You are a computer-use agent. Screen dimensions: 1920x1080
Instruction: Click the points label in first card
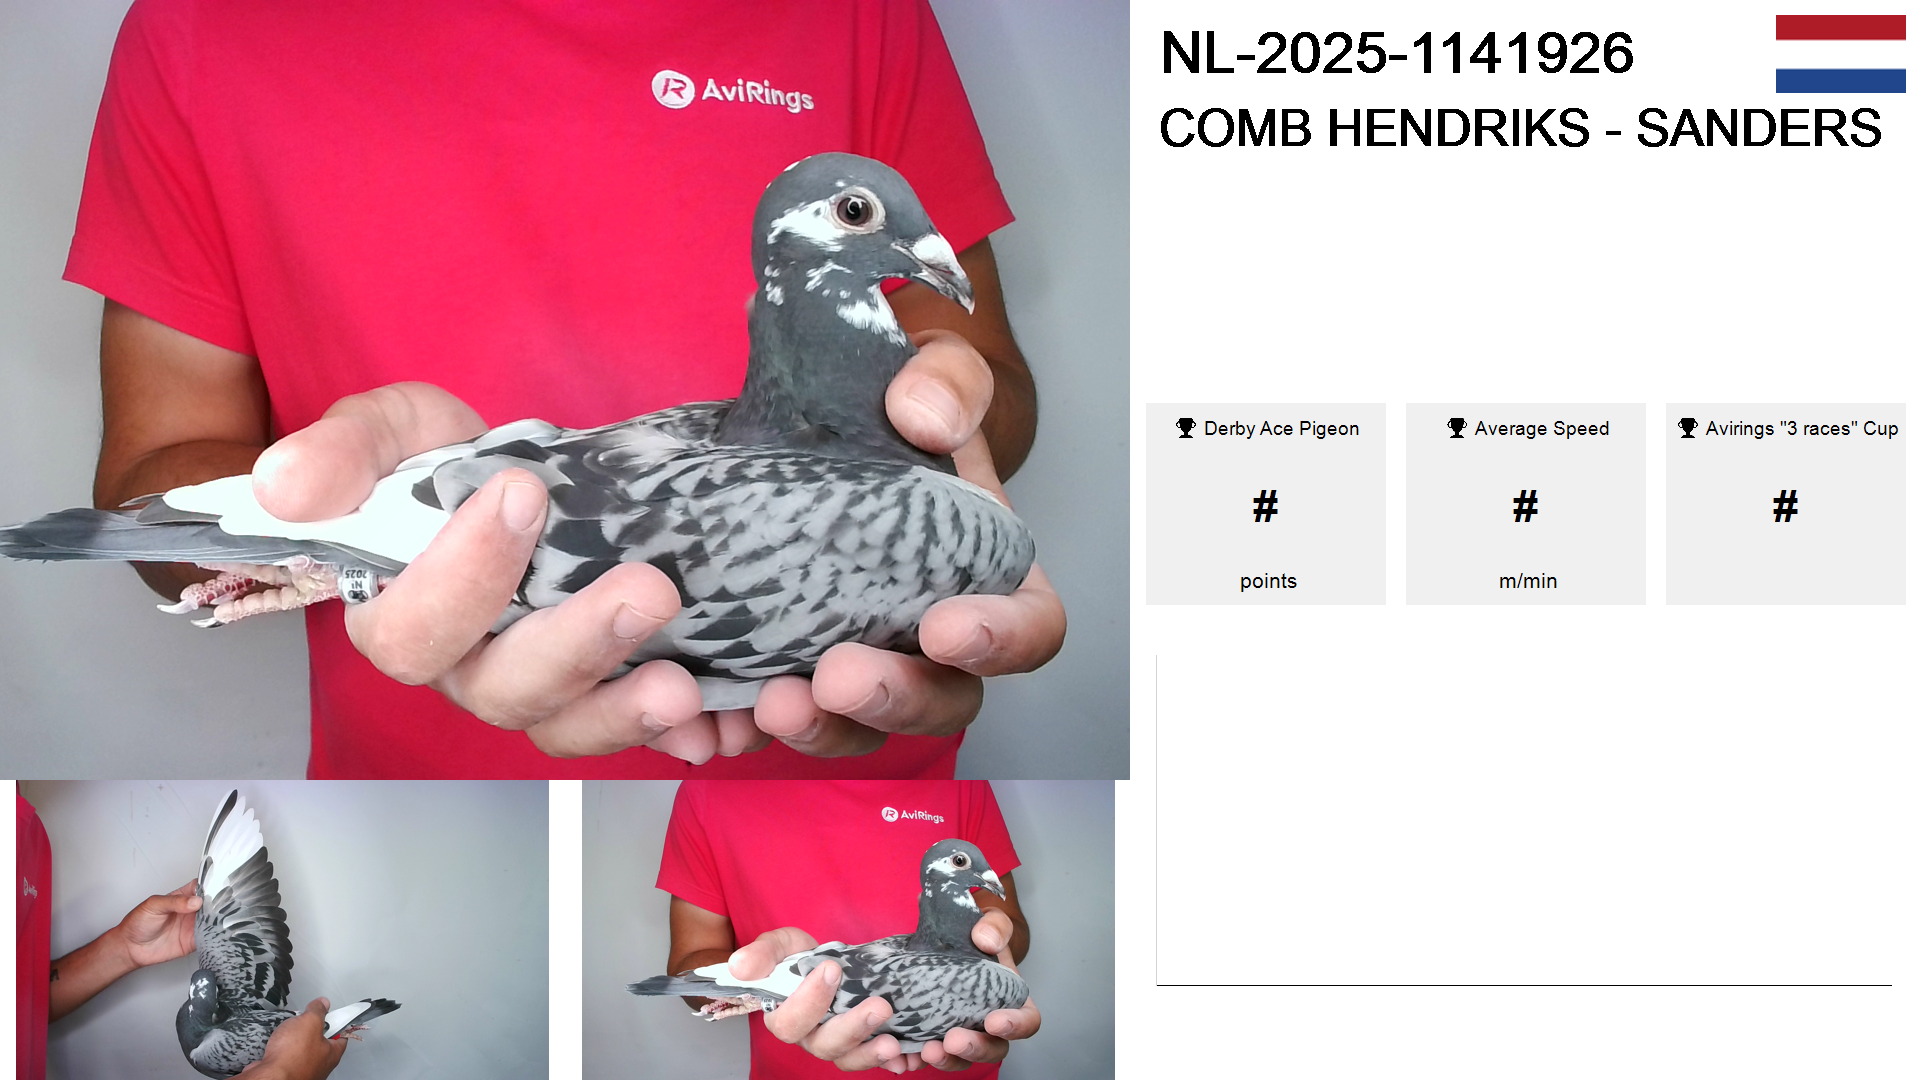pyautogui.click(x=1268, y=581)
